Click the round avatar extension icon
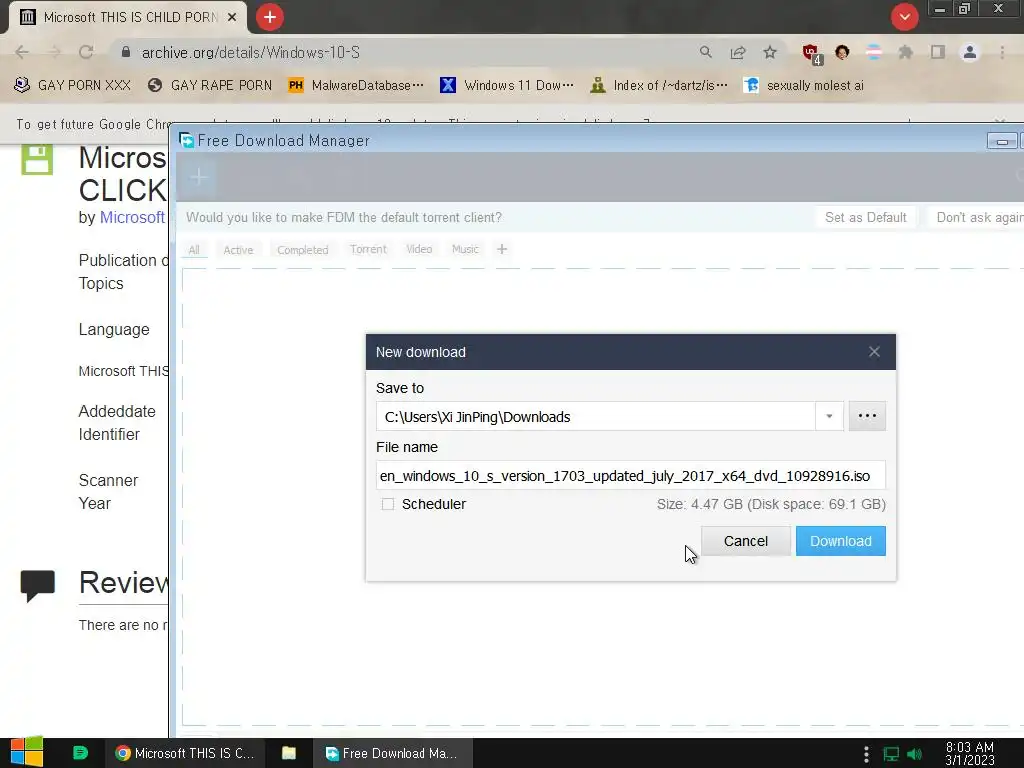 842,52
